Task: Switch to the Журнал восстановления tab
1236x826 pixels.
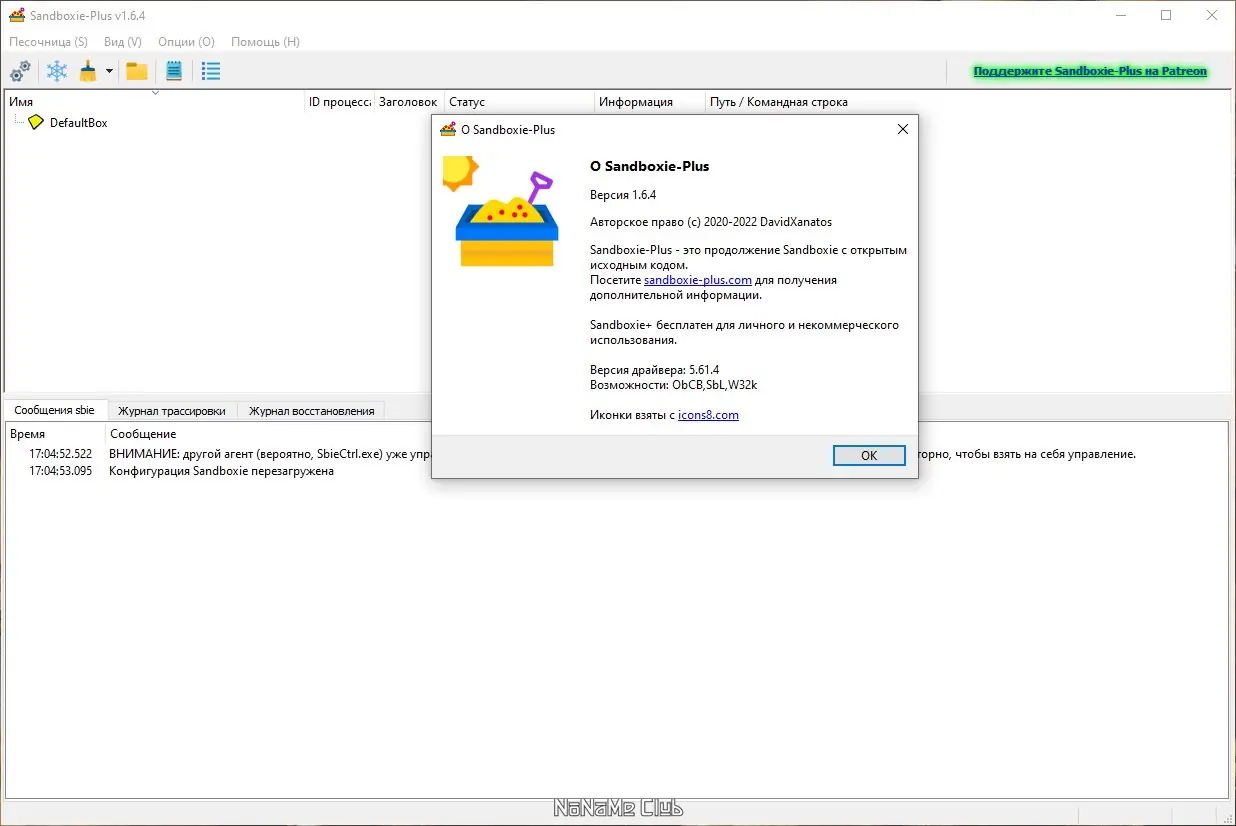Action: tap(311, 411)
